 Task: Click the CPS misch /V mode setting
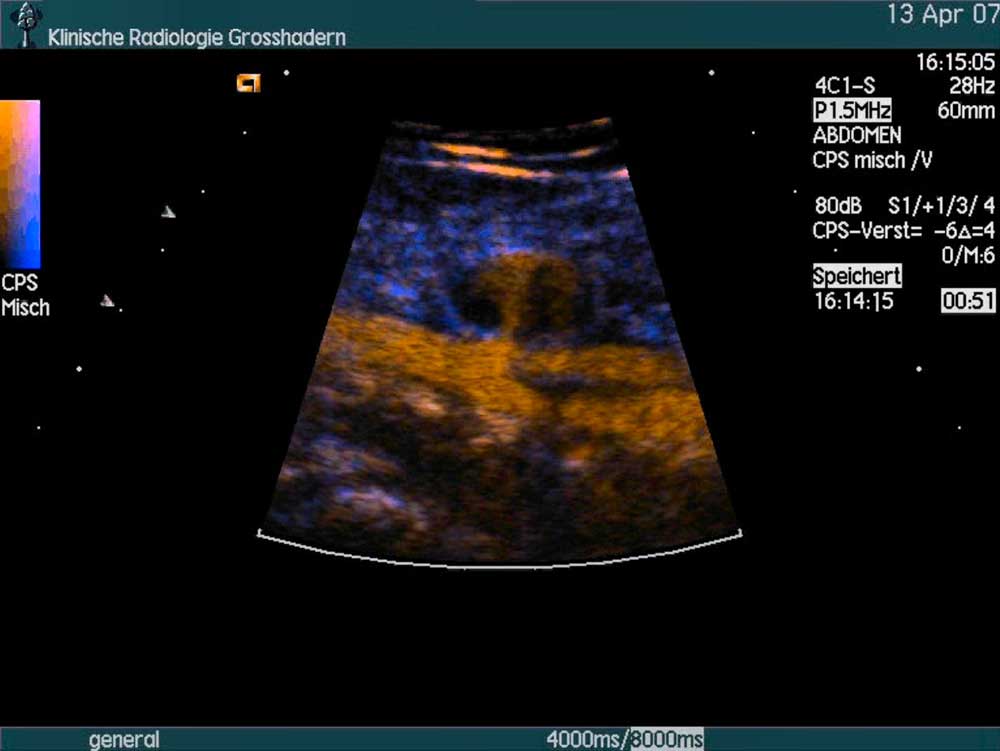pyautogui.click(x=872, y=159)
